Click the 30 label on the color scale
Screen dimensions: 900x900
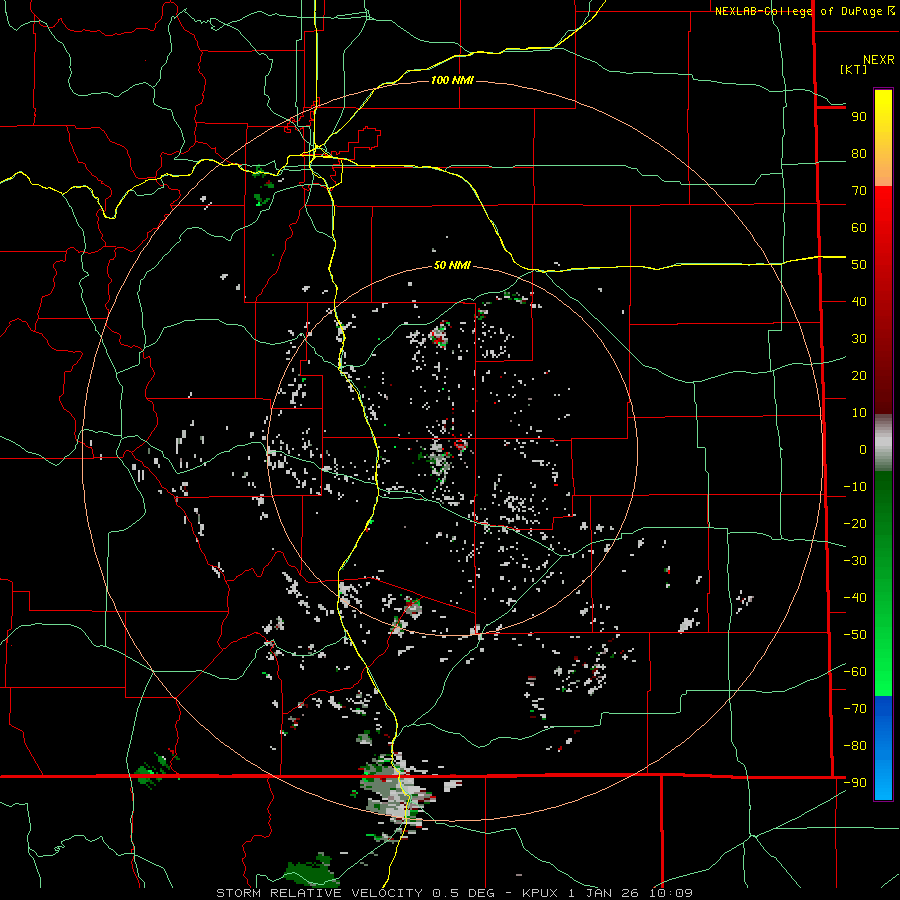point(859,339)
